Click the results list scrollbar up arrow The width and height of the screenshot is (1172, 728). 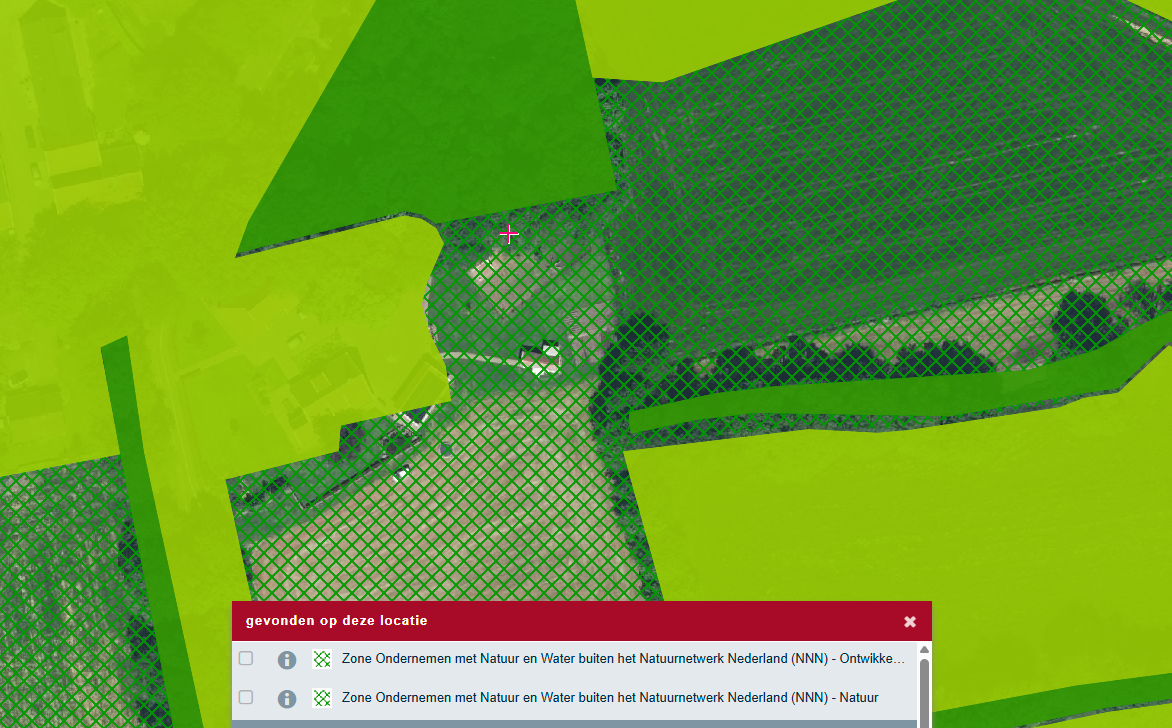[924, 650]
